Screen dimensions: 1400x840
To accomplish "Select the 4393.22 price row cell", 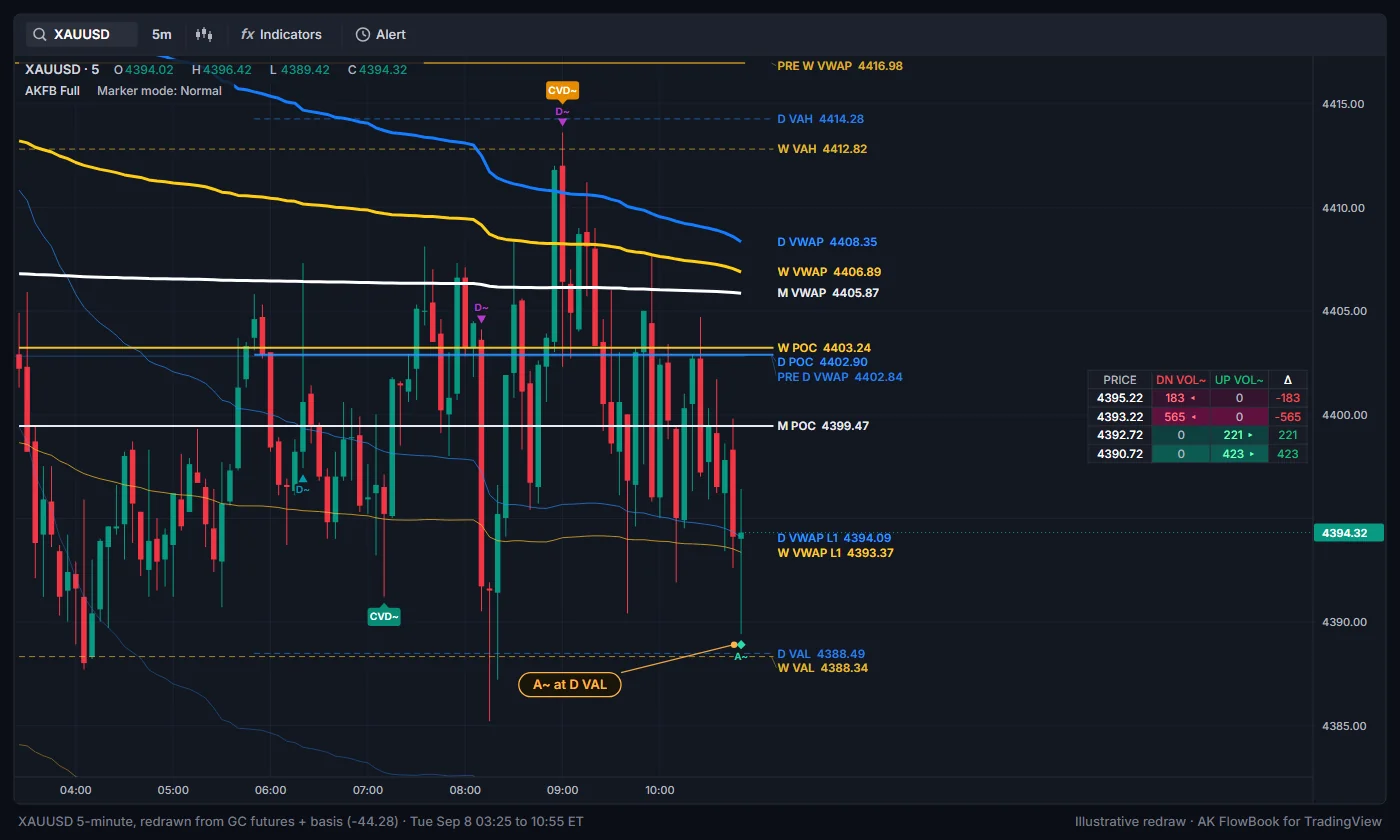I will [1120, 417].
